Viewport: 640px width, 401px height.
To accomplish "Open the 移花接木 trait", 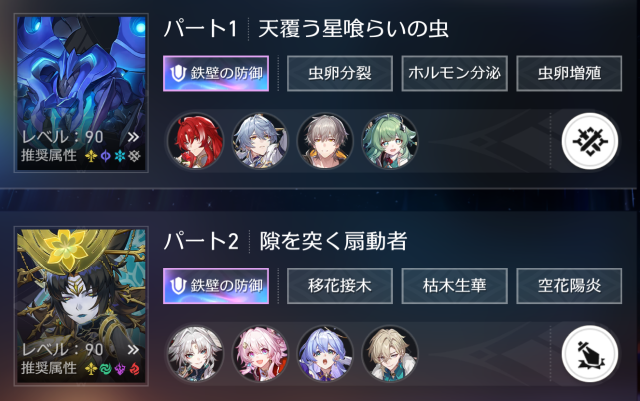I will pos(340,286).
